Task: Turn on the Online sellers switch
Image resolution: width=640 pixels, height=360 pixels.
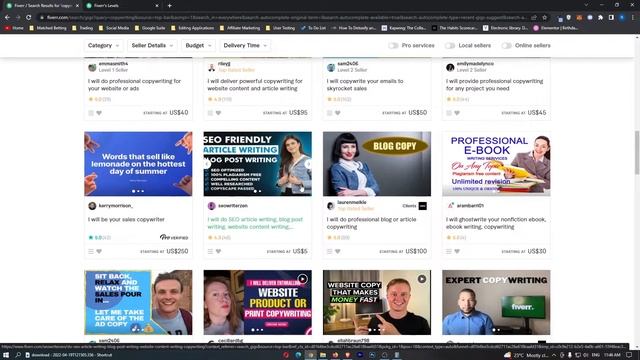Action: pos(507,46)
